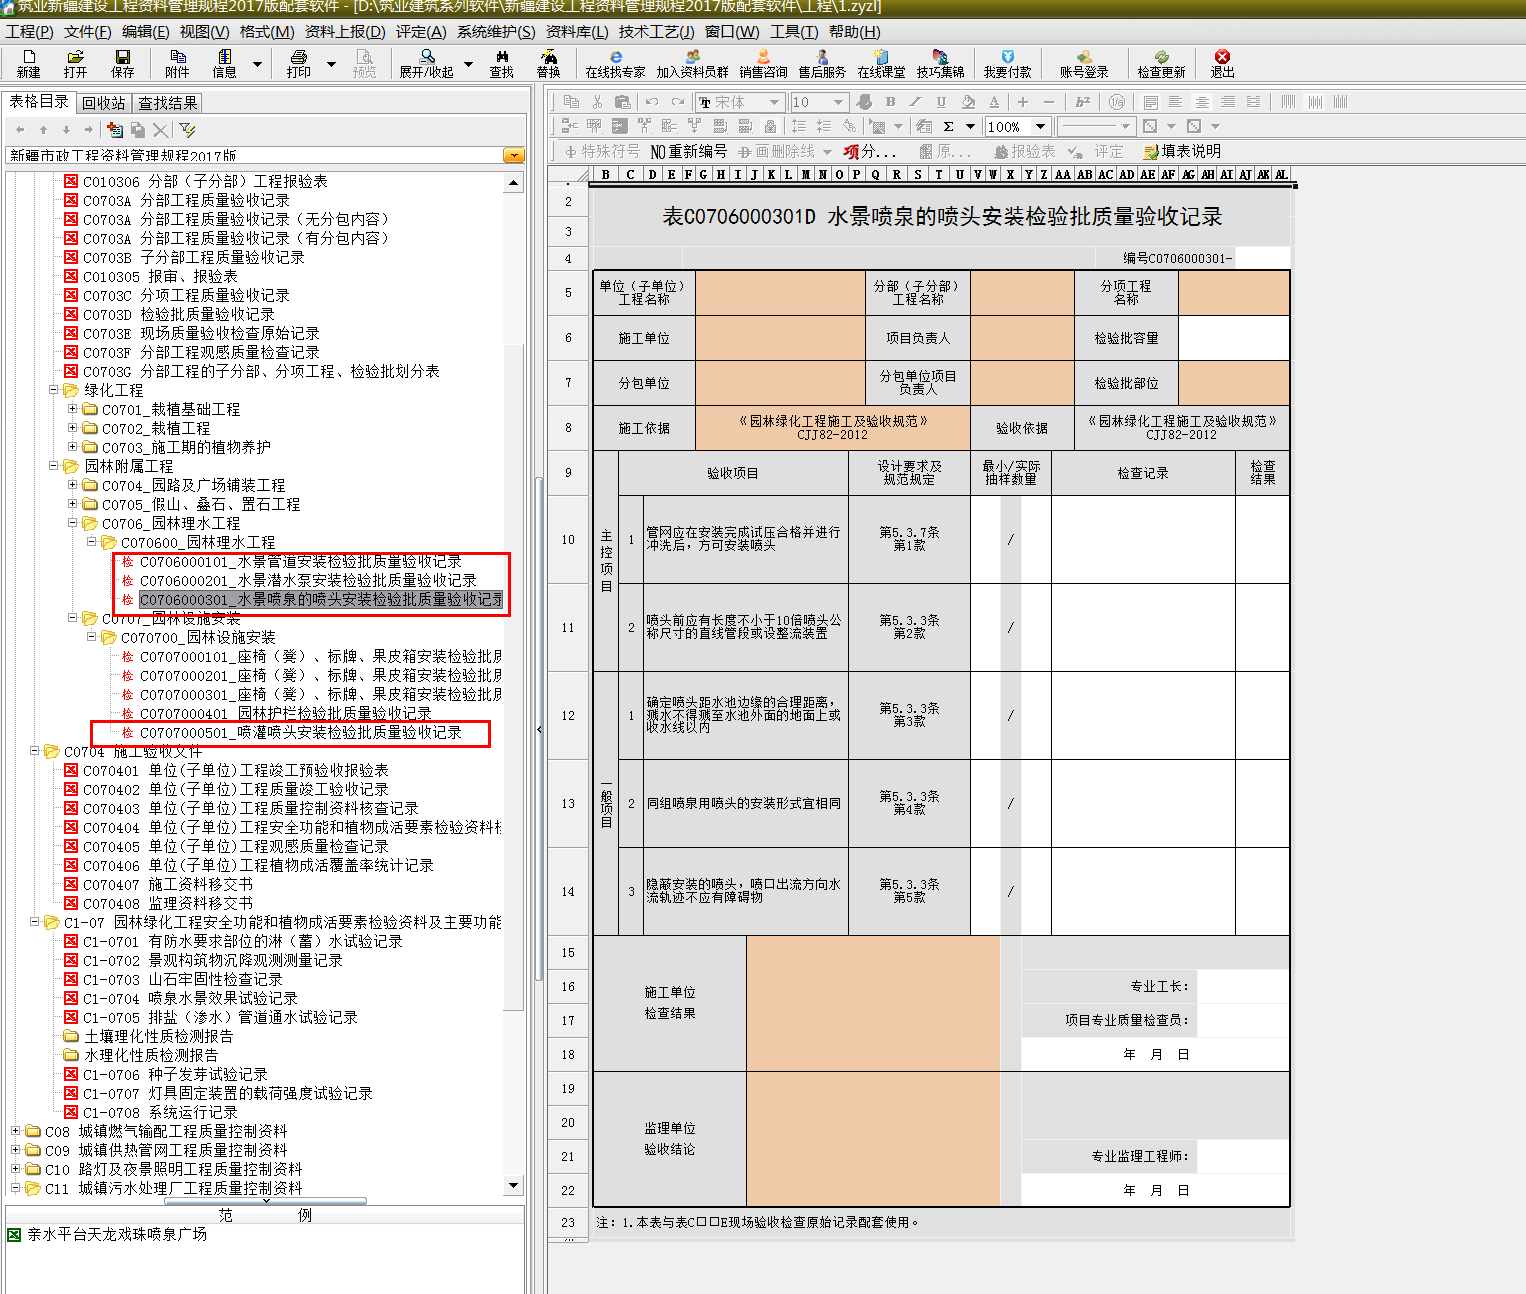1526x1294 pixels.
Task: Click the Σ sum formula icon
Action: [x=948, y=126]
